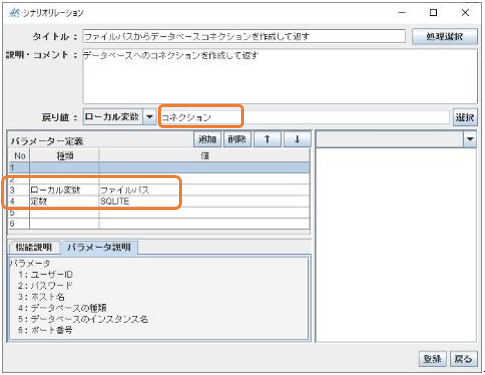Click the 処理選択 button
Image resolution: width=485 pixels, height=375 pixels.
click(x=445, y=36)
